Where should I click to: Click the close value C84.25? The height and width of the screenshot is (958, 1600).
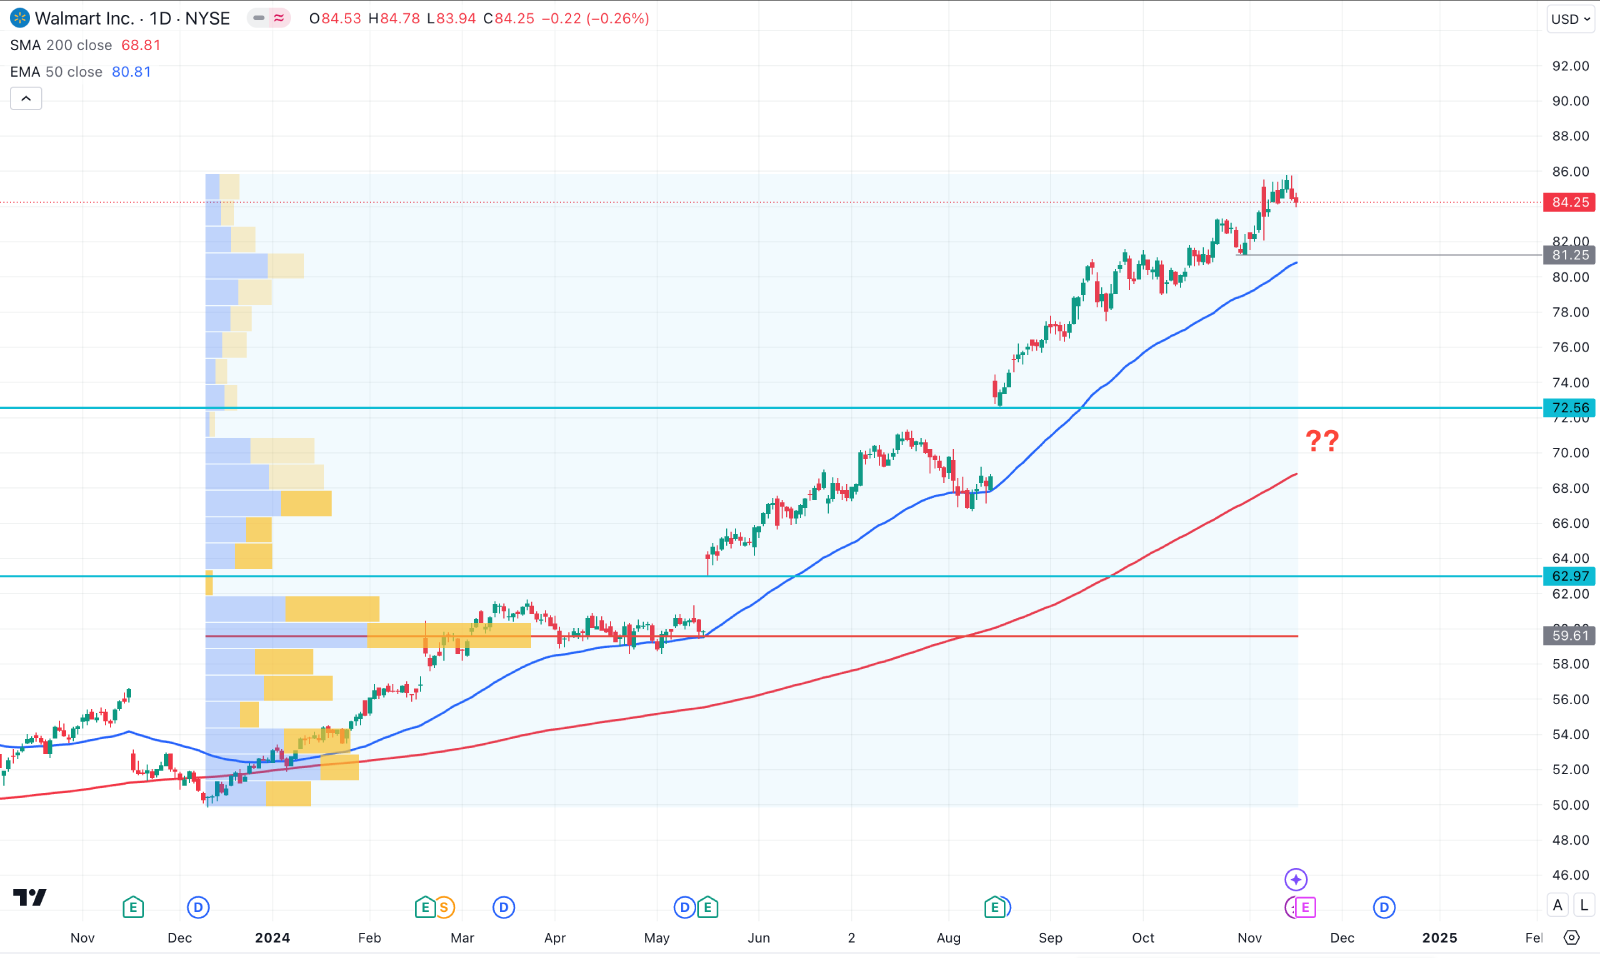coord(509,18)
